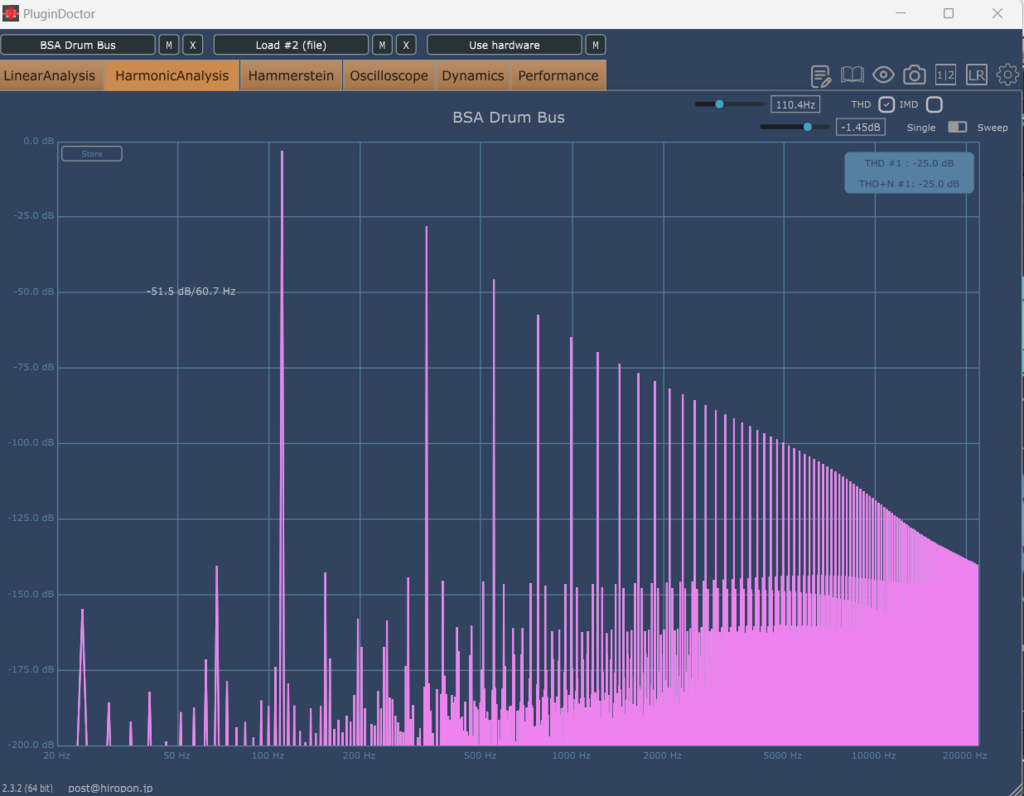Minimize the PluginDoctor window
Viewport: 1024px width, 796px height.
click(x=901, y=13)
